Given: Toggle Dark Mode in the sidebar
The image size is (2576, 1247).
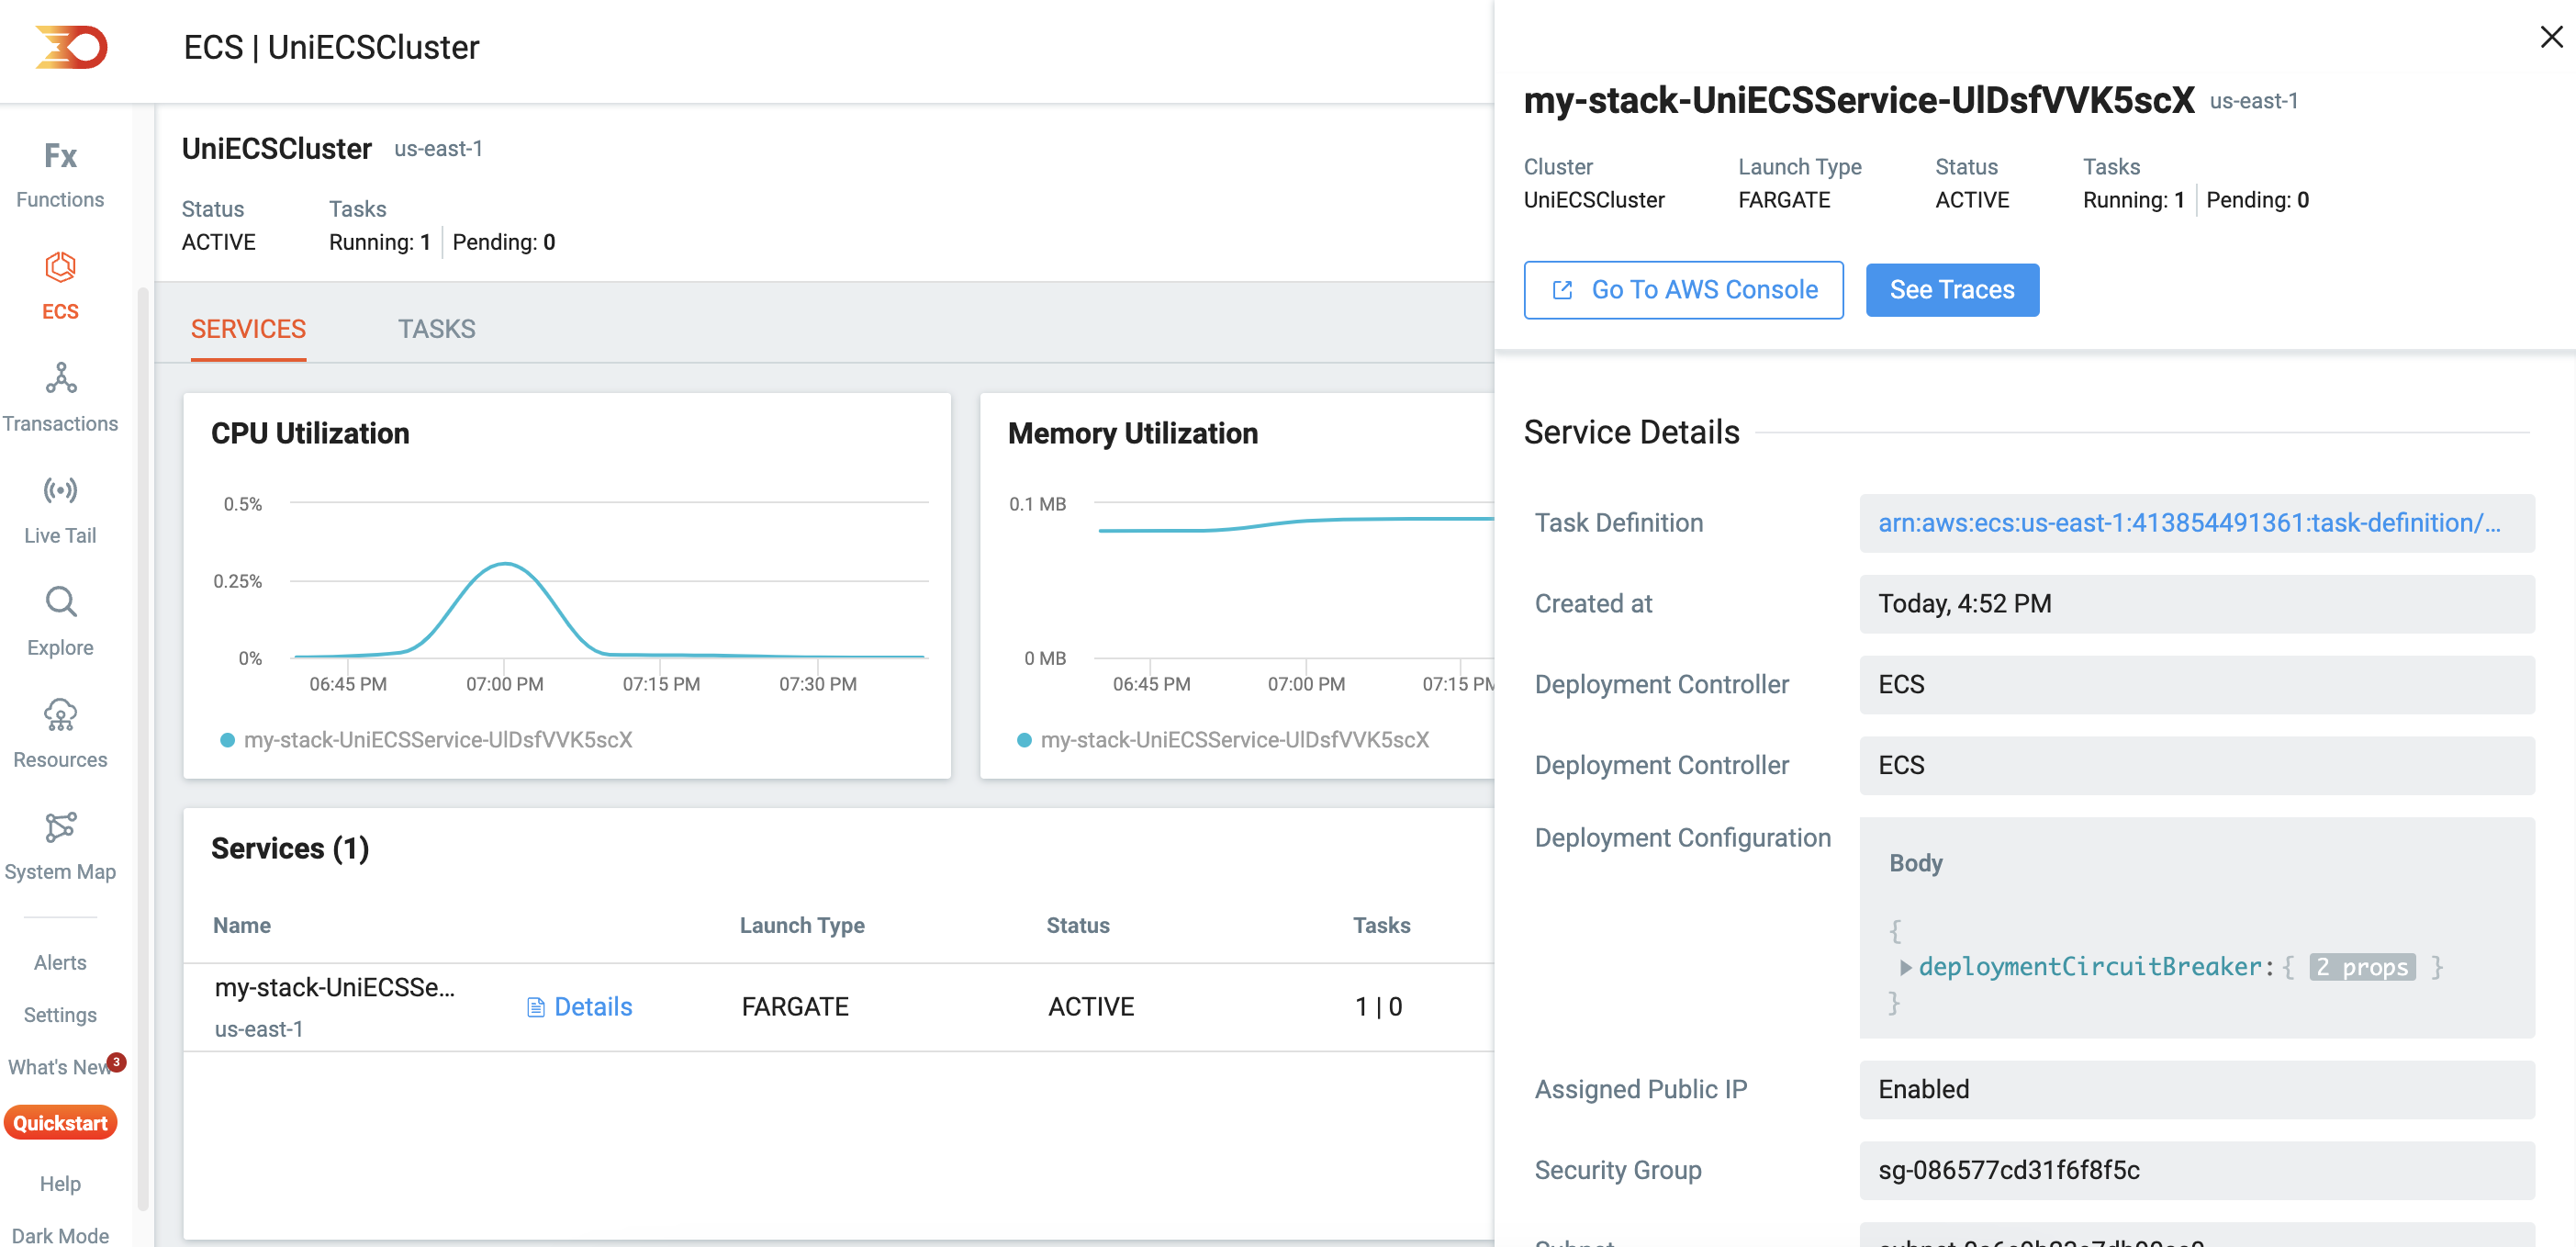Looking at the screenshot, I should [60, 1235].
